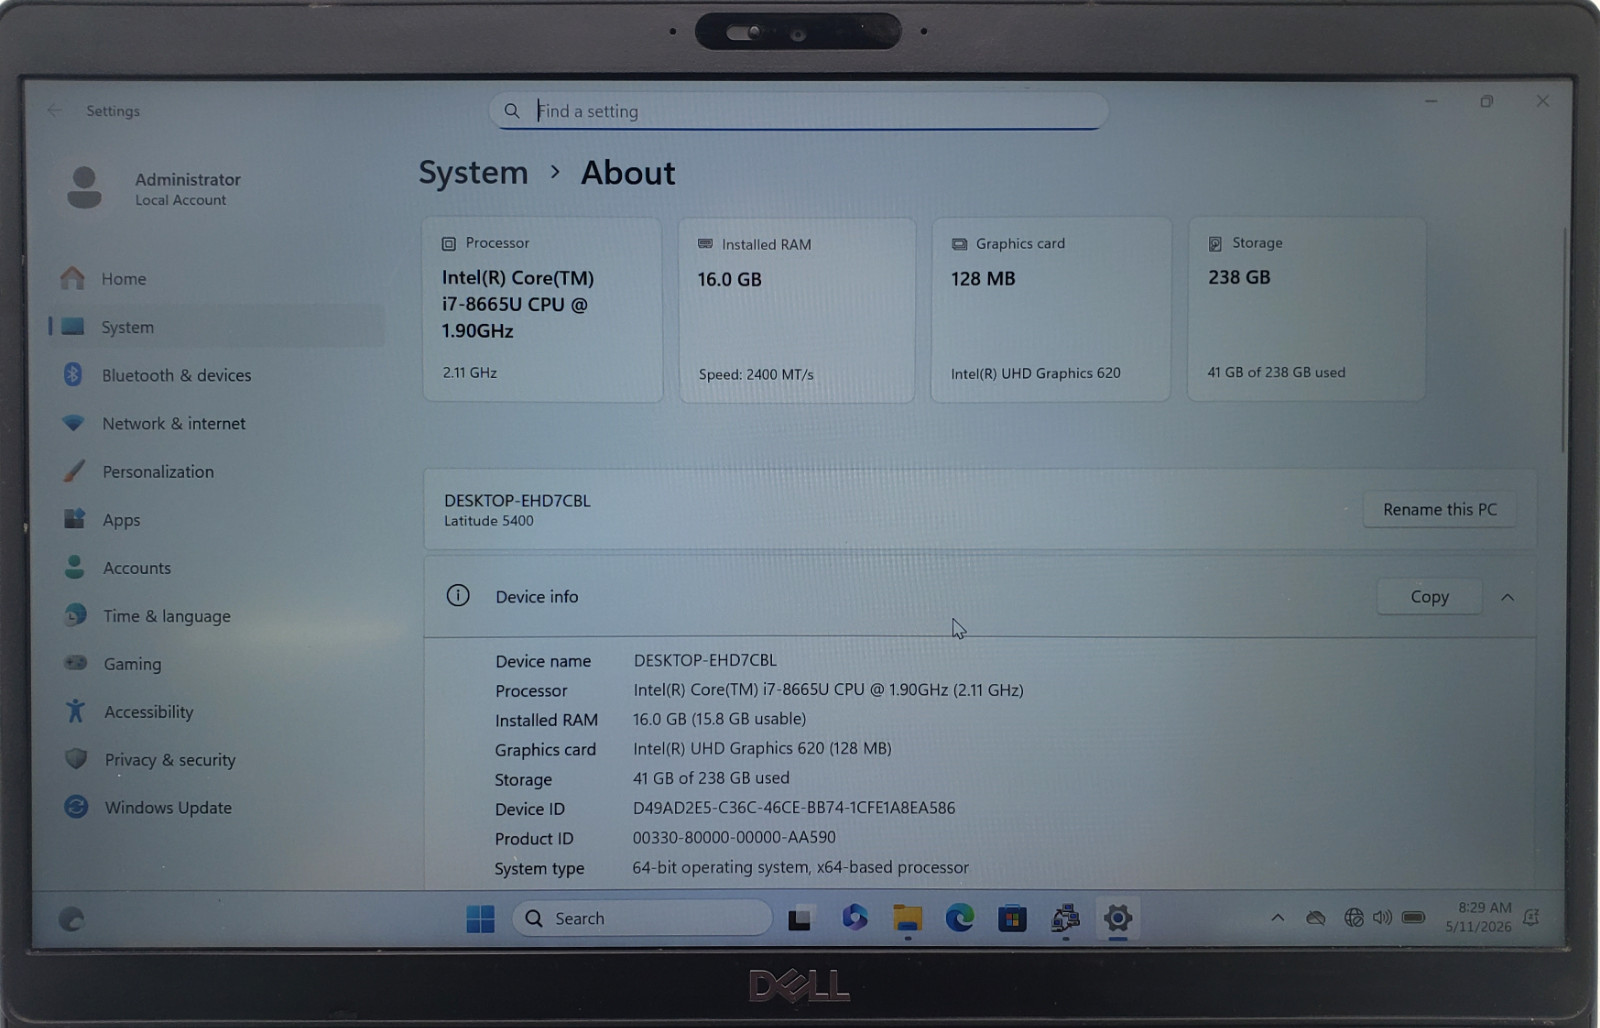Click the 41 GB of 238 GB used row value

tap(711, 778)
